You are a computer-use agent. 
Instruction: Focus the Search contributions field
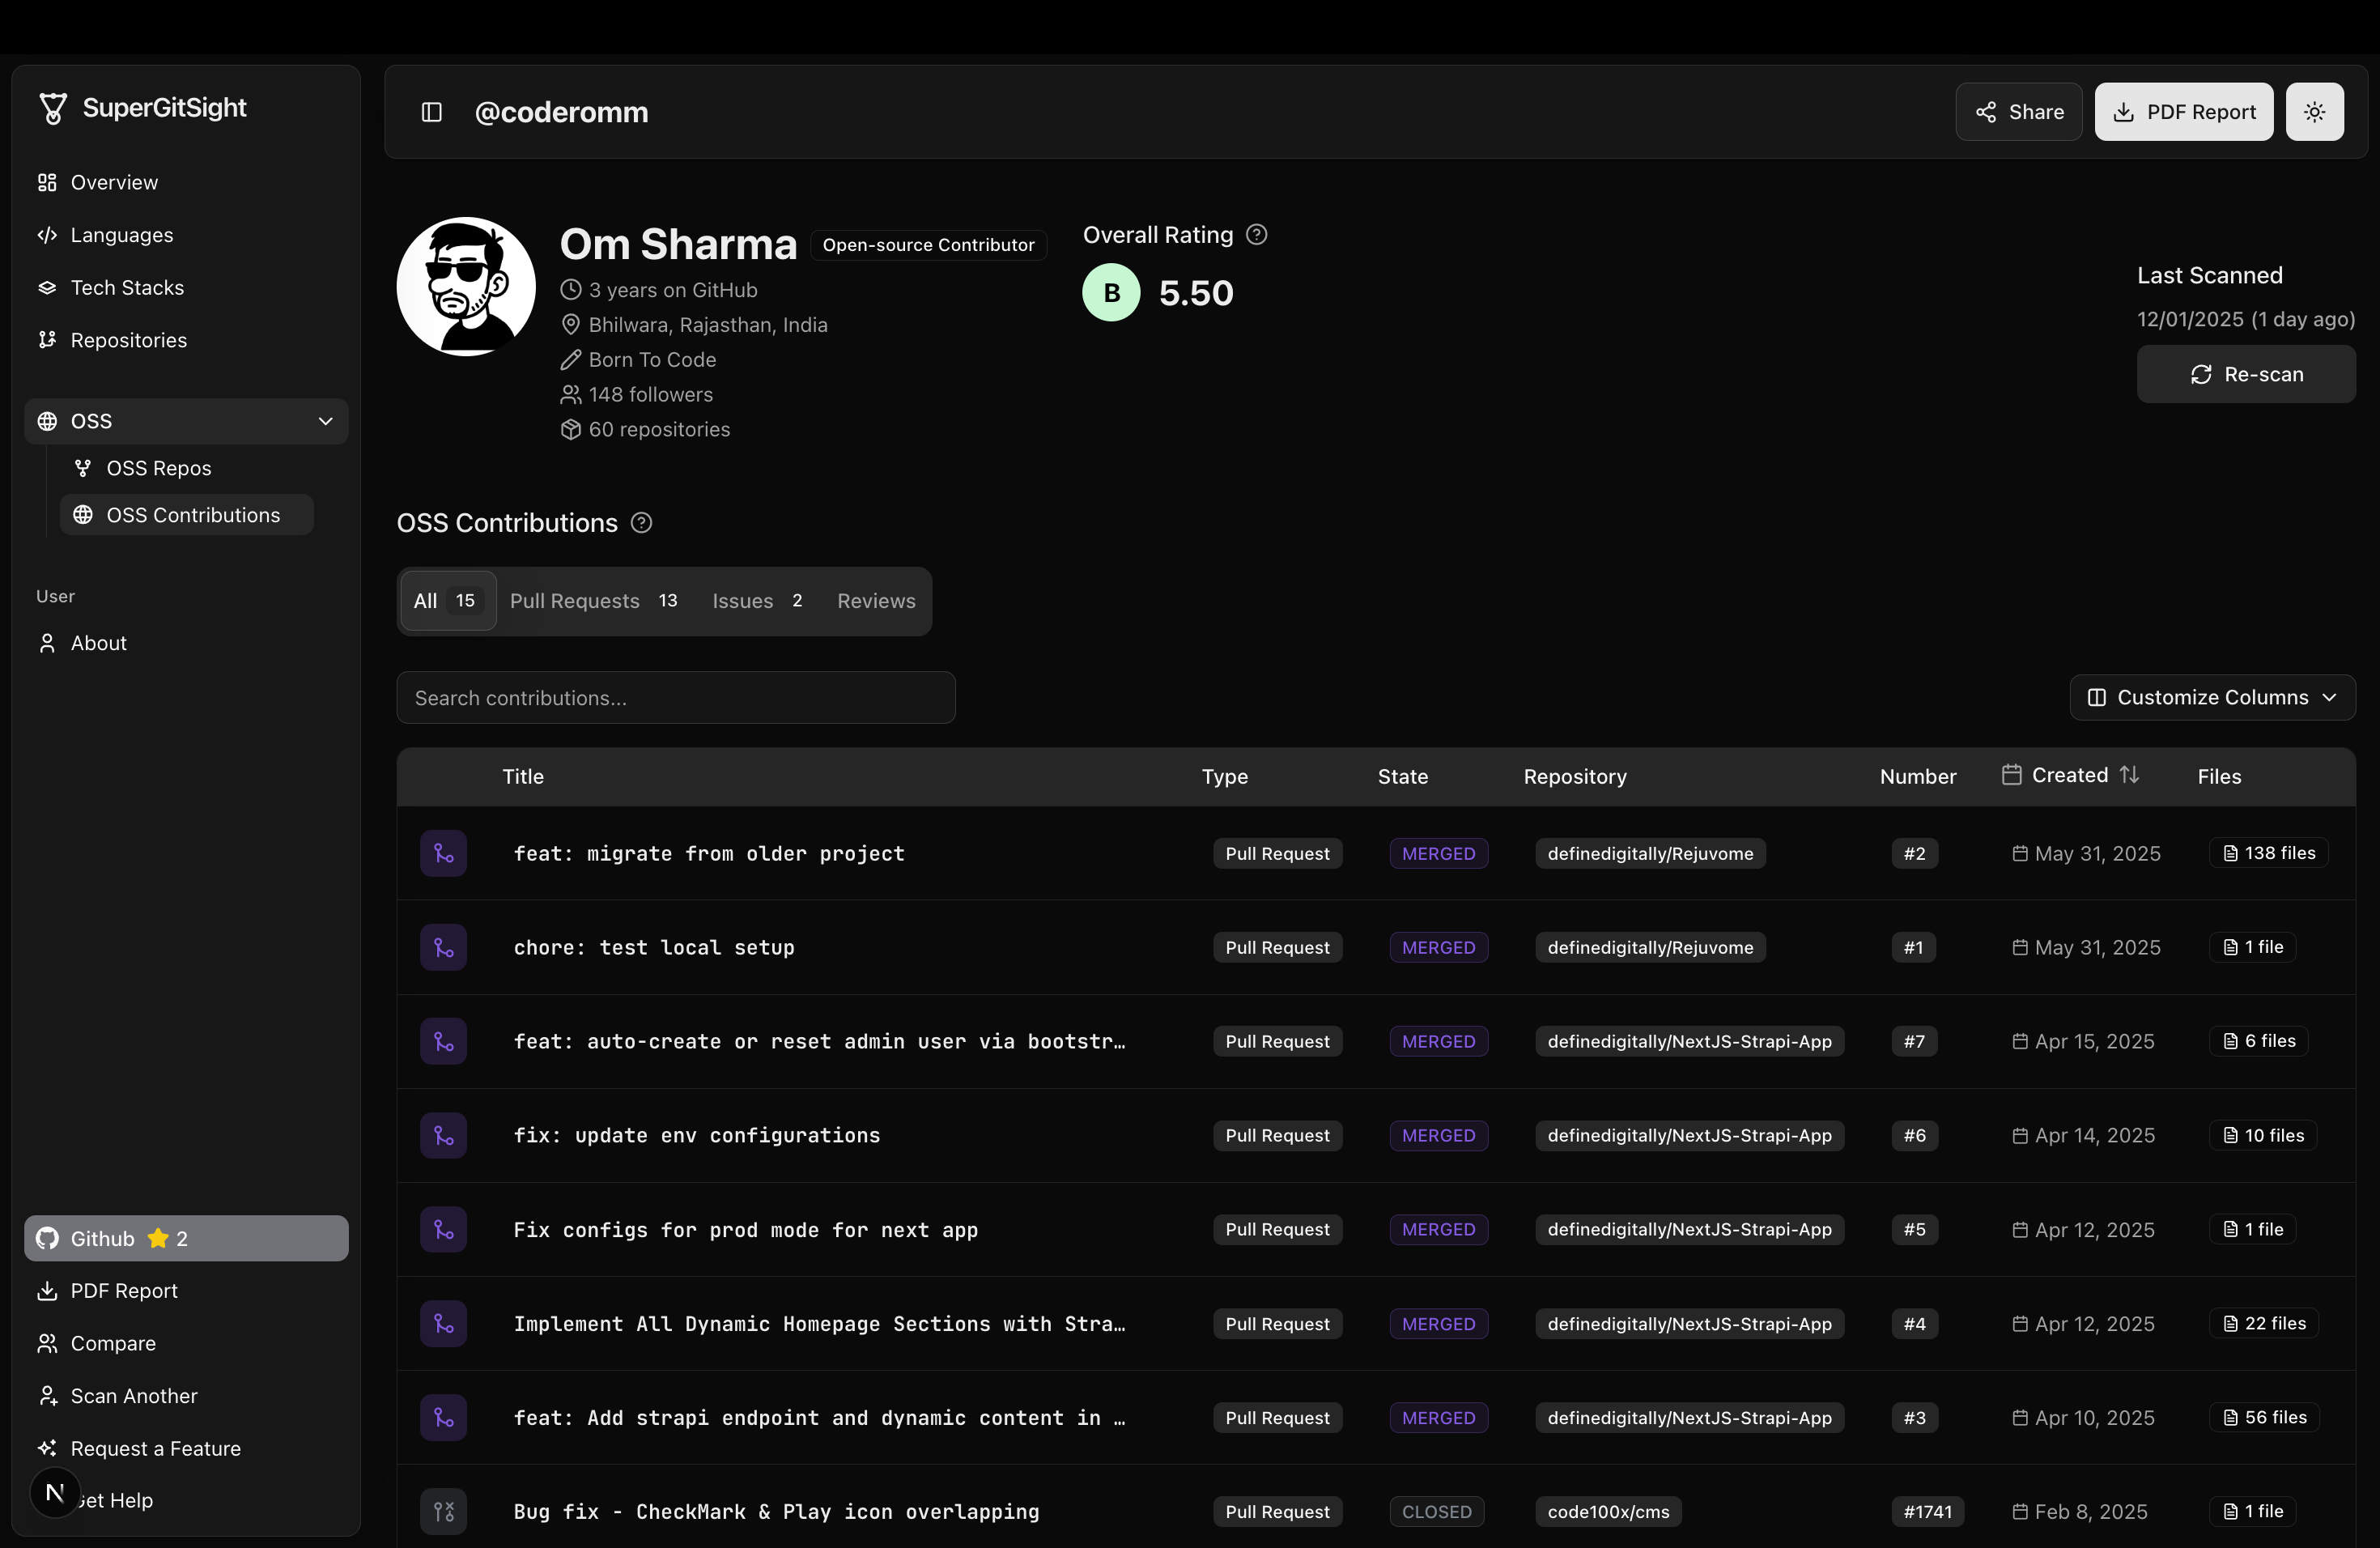[x=676, y=698]
